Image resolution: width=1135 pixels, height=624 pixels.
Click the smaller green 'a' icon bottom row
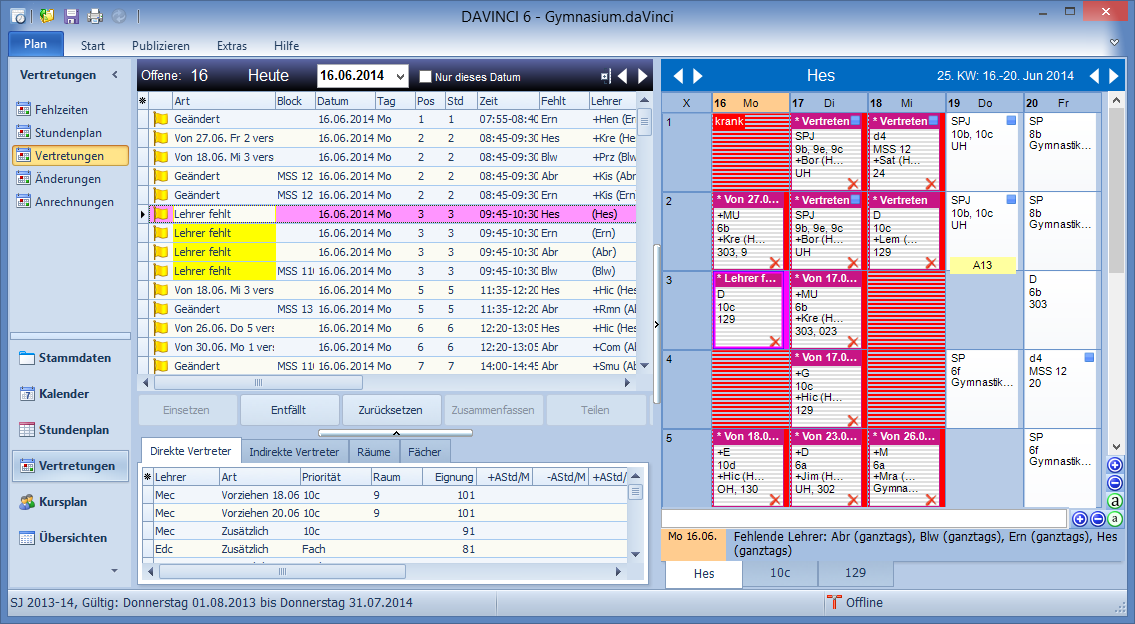pyautogui.click(x=1115, y=518)
